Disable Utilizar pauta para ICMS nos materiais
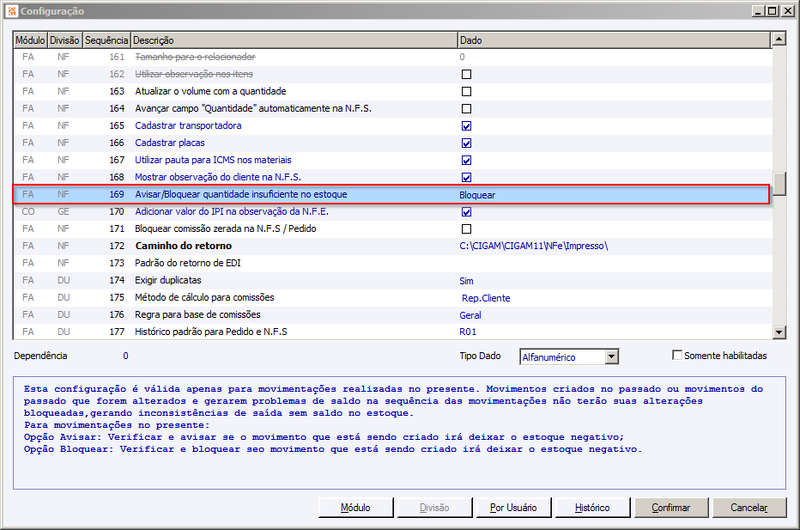 tap(466, 160)
